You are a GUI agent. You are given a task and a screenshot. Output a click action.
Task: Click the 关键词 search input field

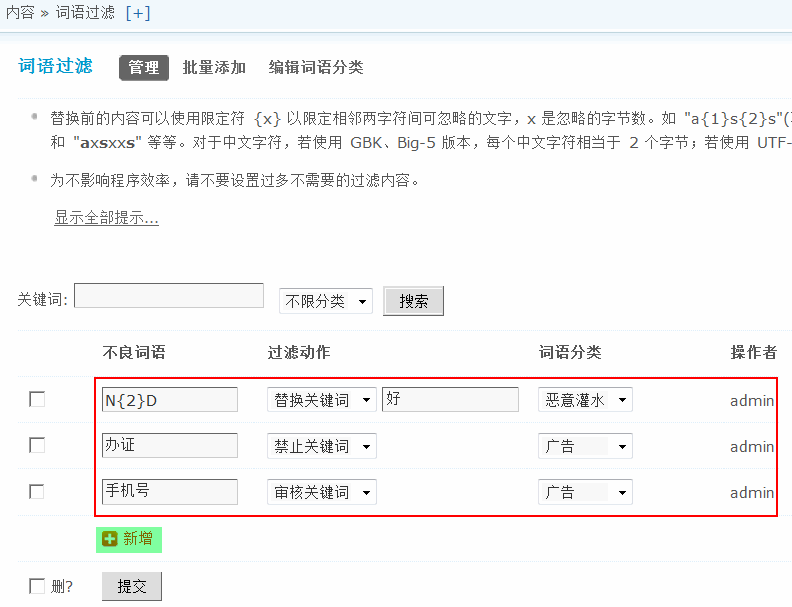click(168, 296)
